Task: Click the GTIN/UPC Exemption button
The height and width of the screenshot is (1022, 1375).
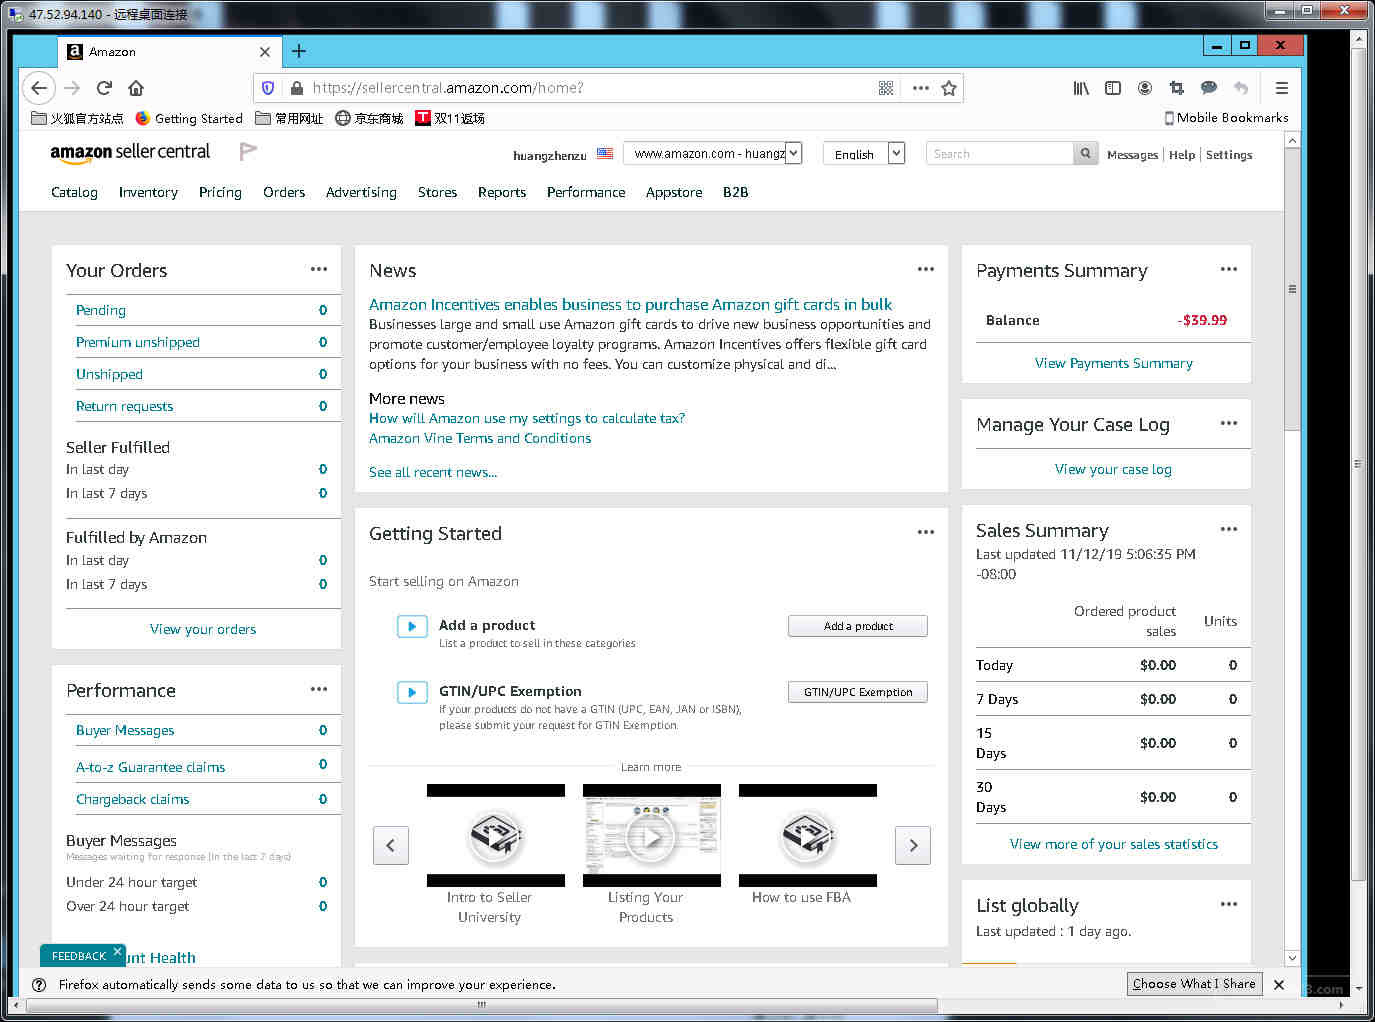Action: click(x=858, y=692)
